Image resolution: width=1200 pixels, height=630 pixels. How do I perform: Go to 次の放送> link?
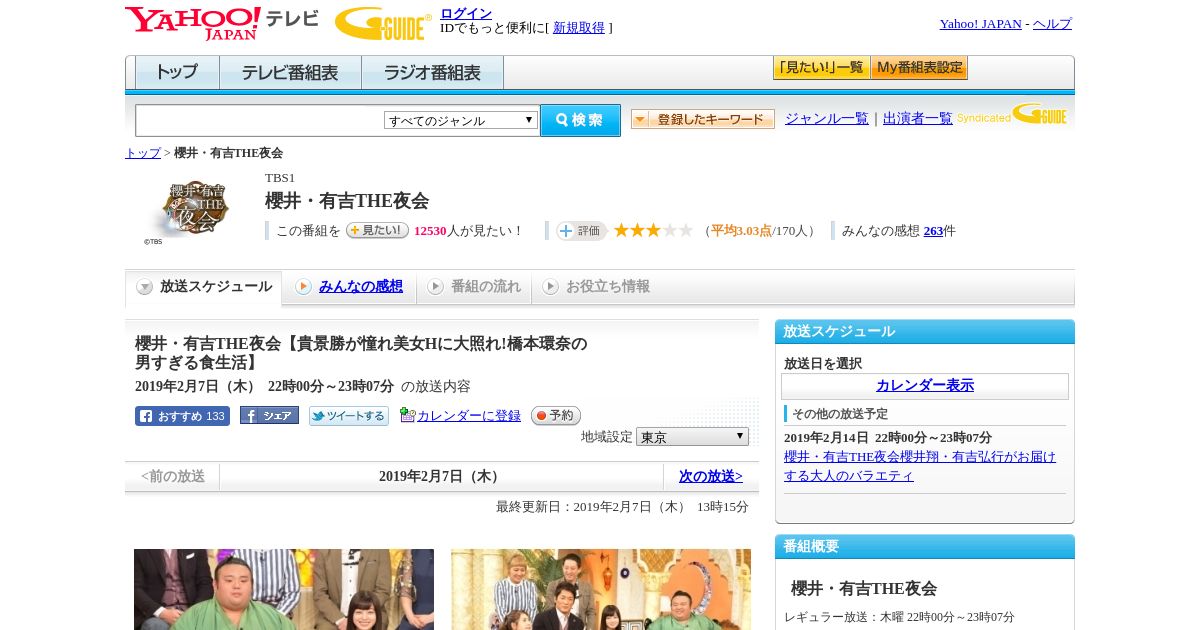[711, 477]
